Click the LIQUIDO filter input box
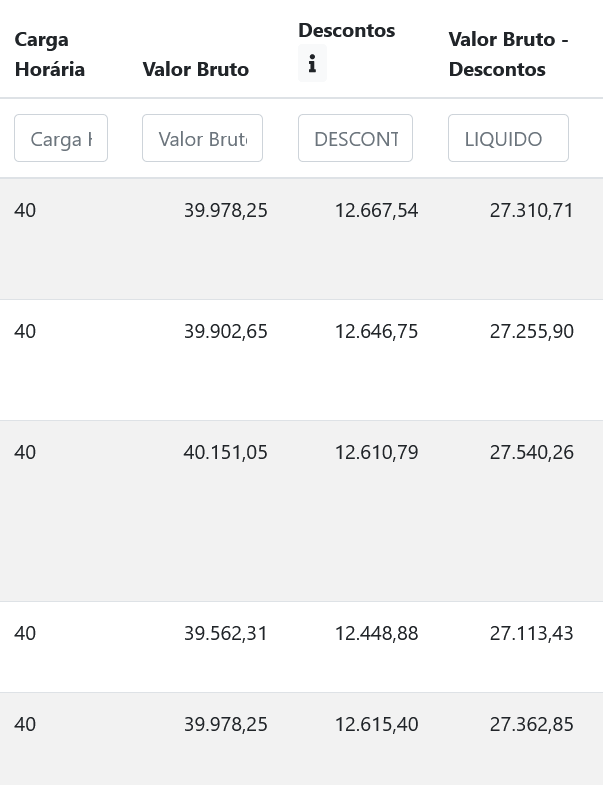The width and height of the screenshot is (603, 785). pos(508,139)
